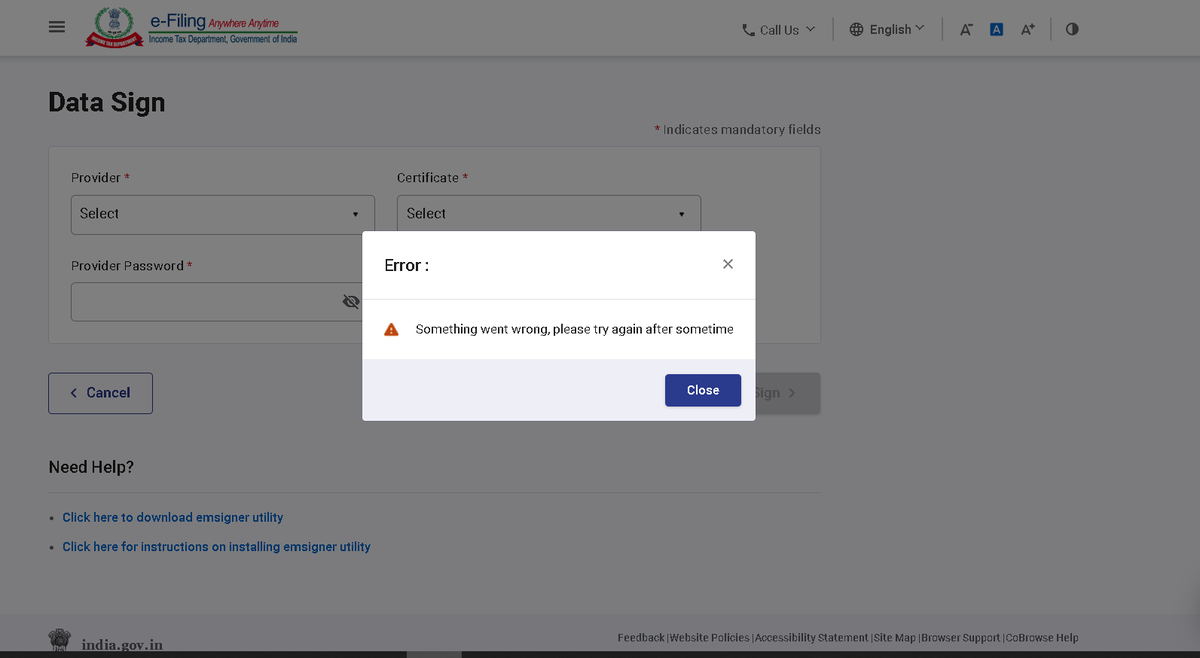Open the English language dropdown
The image size is (1200, 658).
pos(887,29)
